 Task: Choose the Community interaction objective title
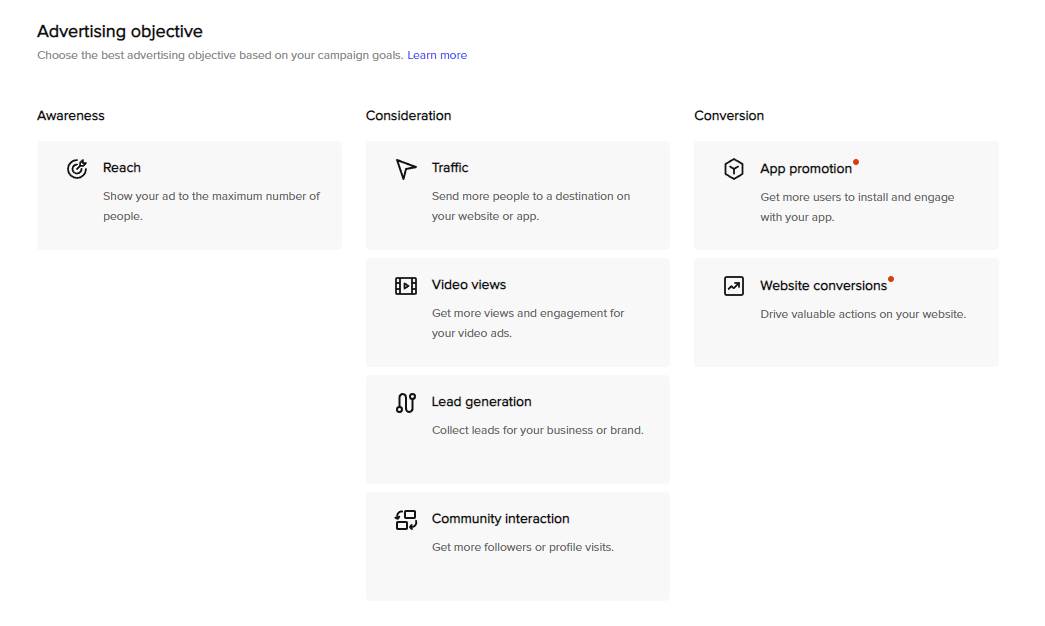[x=501, y=519]
